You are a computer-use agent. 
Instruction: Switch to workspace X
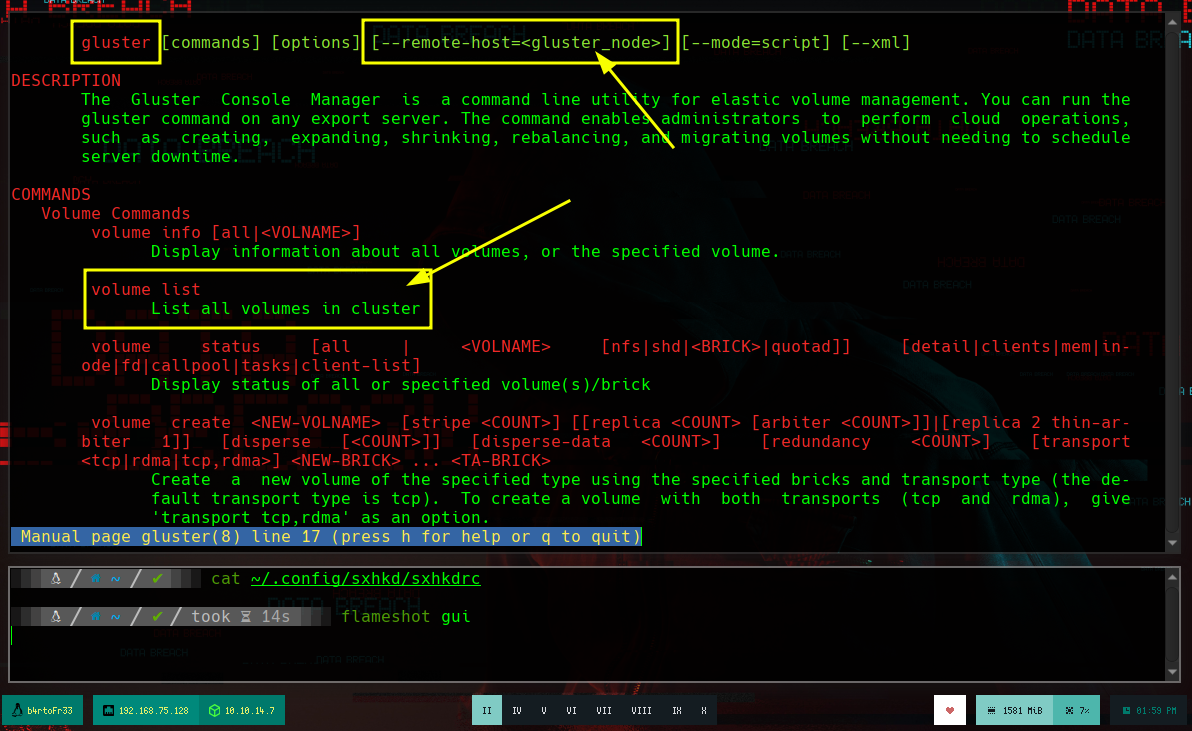coord(703,710)
